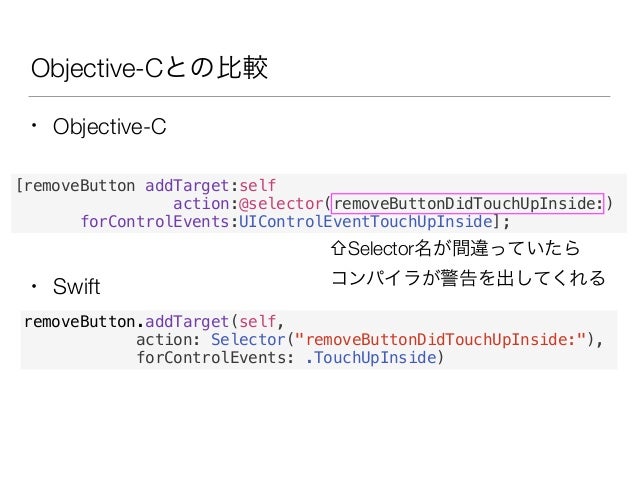The height and width of the screenshot is (479, 638).
Task: Click the pink-boxed removeButtonDidTouchUpInside: selector
Action: pos(468,203)
